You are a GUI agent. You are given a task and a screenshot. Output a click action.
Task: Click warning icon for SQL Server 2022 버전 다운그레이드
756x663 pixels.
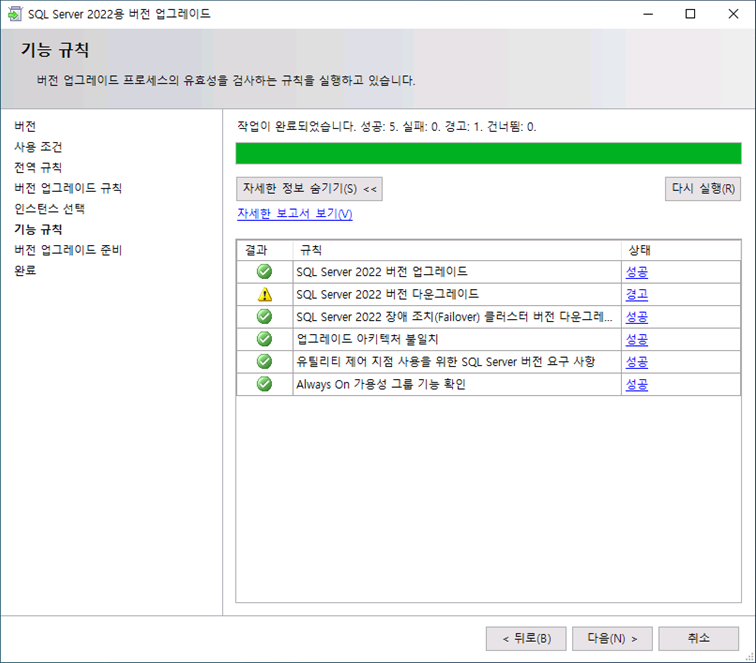(x=264, y=294)
